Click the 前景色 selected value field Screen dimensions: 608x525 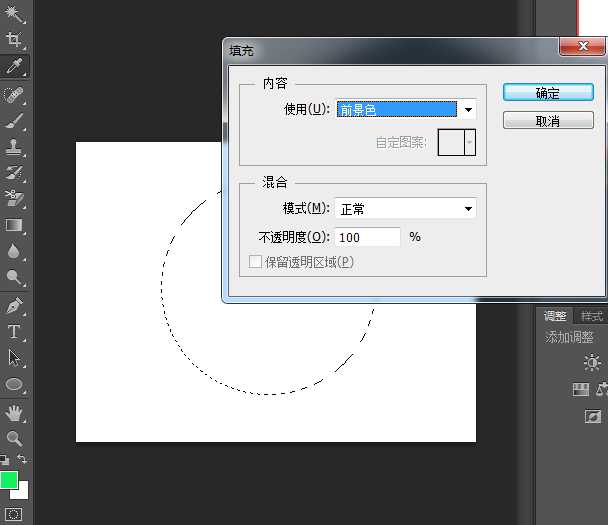click(x=397, y=110)
